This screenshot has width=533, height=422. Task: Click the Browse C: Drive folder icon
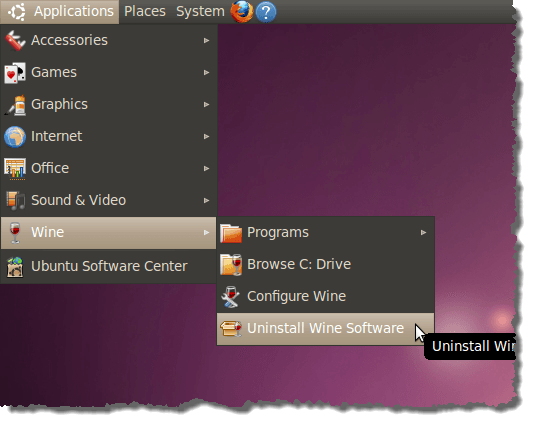click(231, 264)
